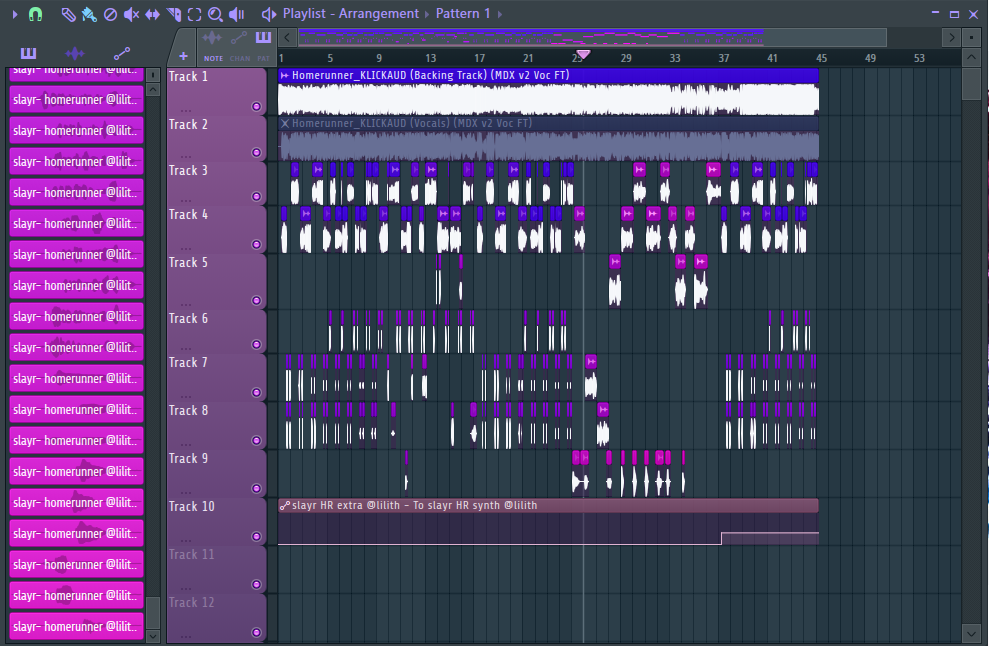The width and height of the screenshot is (989, 646).
Task: Click the timeline scroll right arrow
Action: coord(951,38)
